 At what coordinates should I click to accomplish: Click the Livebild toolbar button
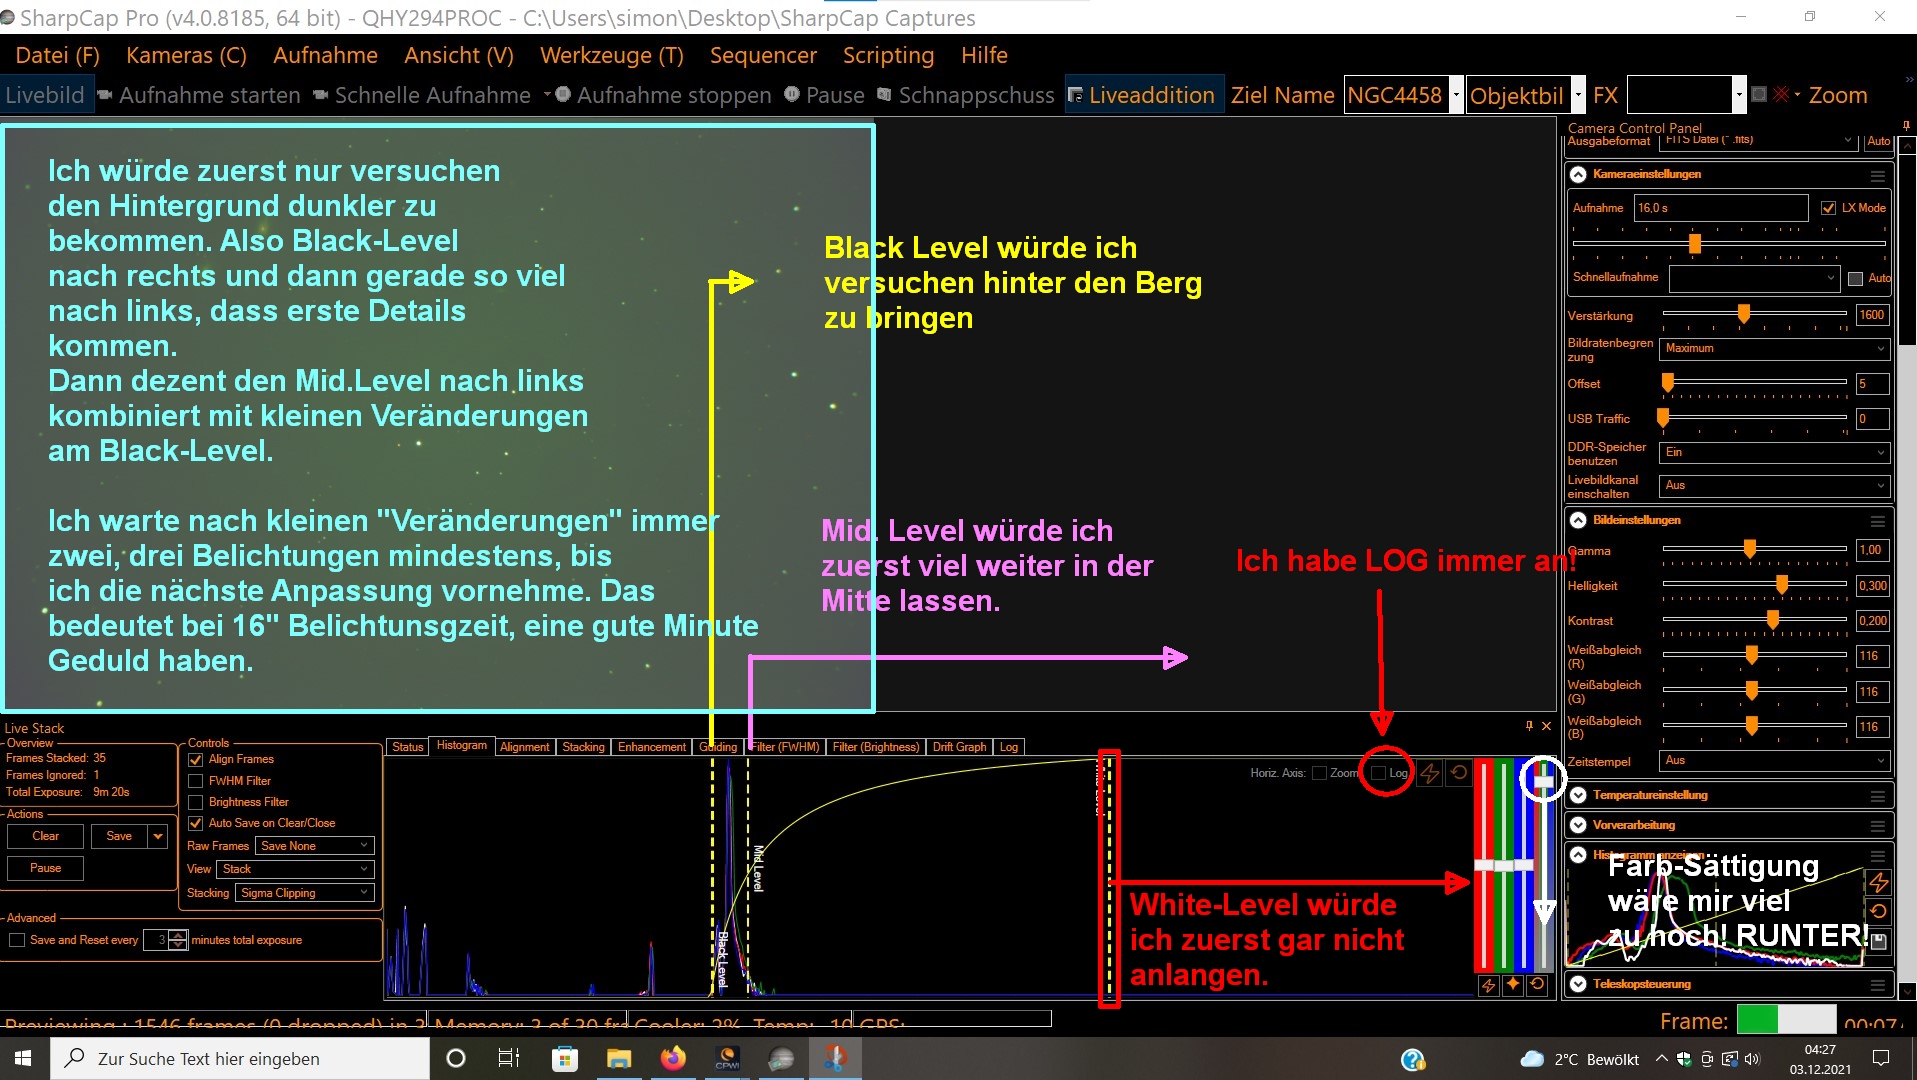(x=45, y=95)
